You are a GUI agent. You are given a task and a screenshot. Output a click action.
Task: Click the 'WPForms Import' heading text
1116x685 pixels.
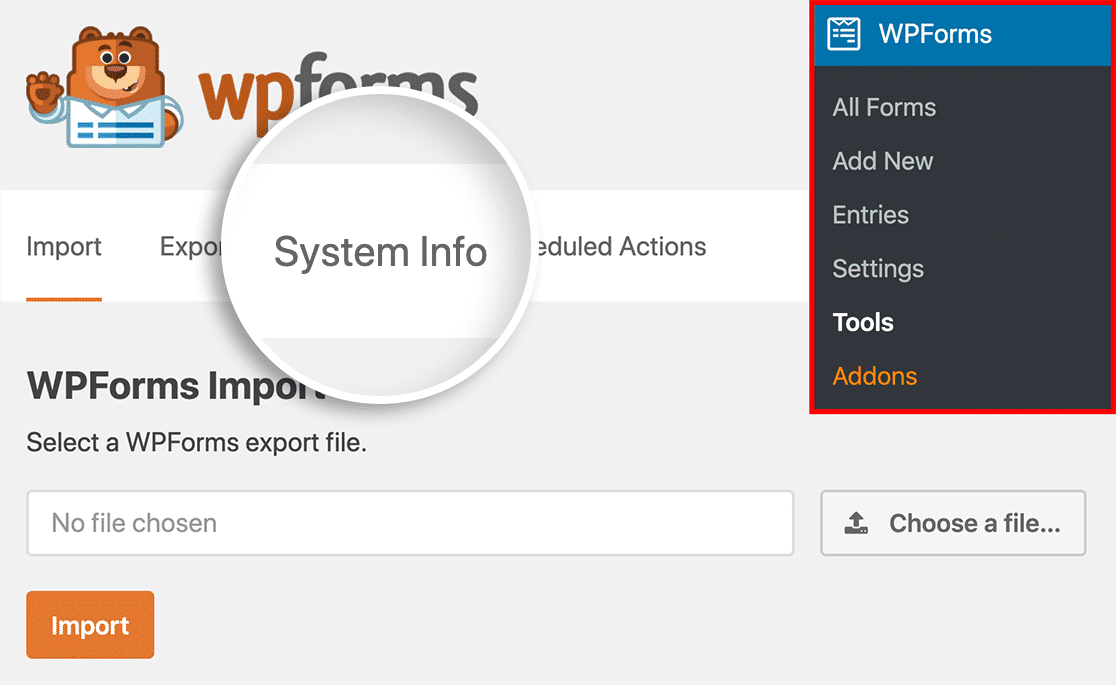coord(176,387)
